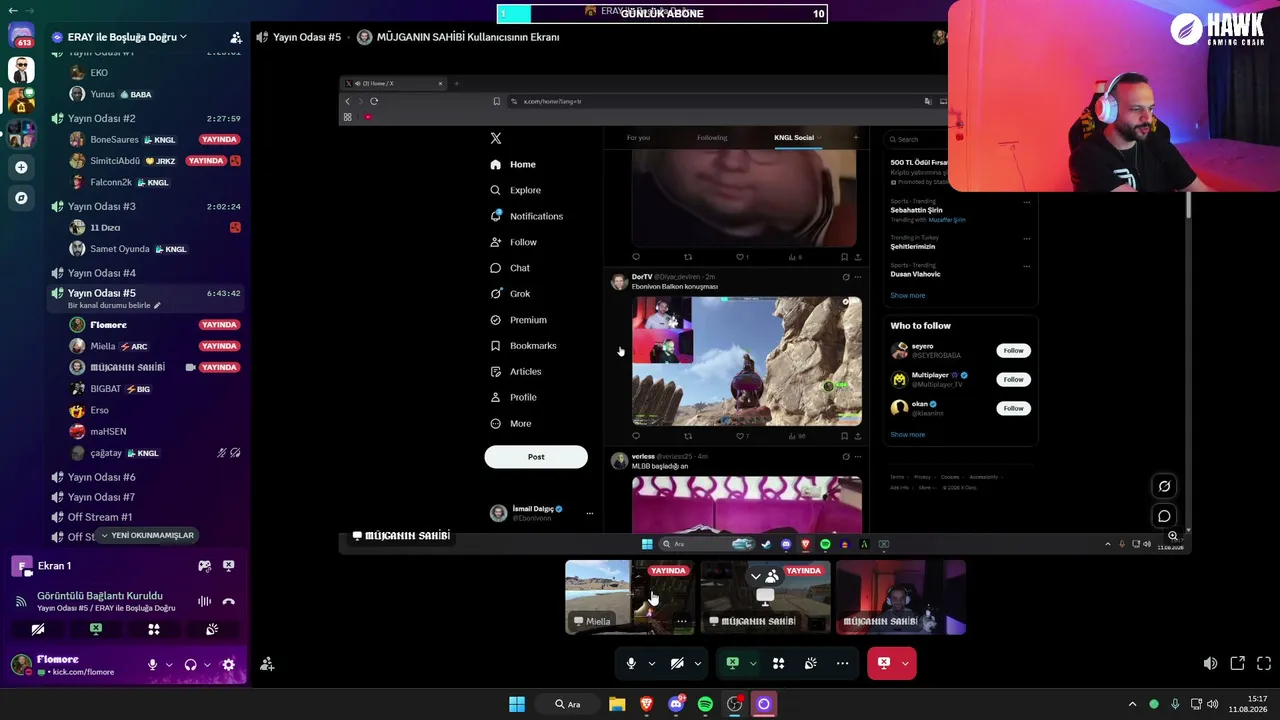Open Windows taskbar search Ara

pos(568,704)
